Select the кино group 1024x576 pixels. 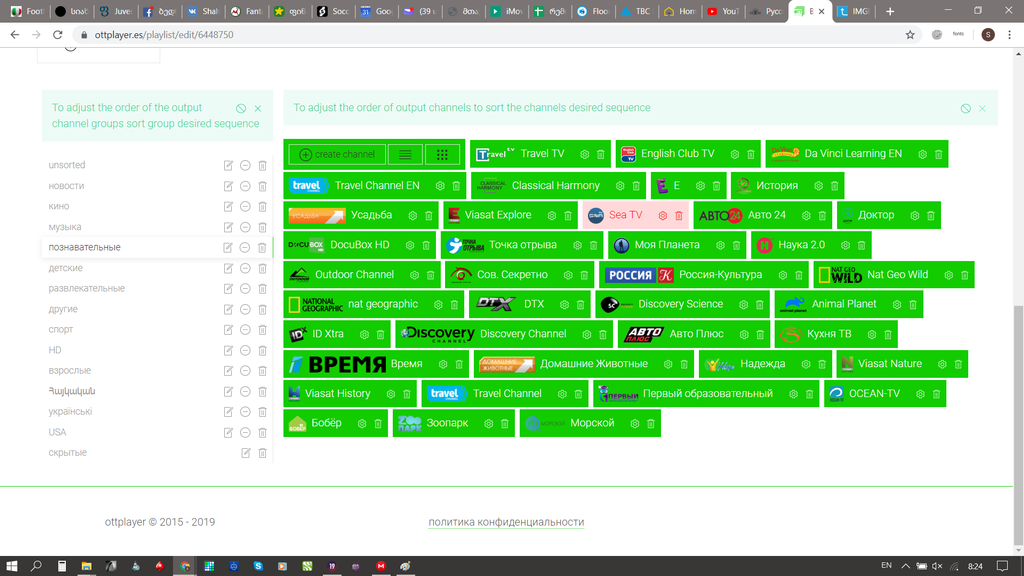59,206
